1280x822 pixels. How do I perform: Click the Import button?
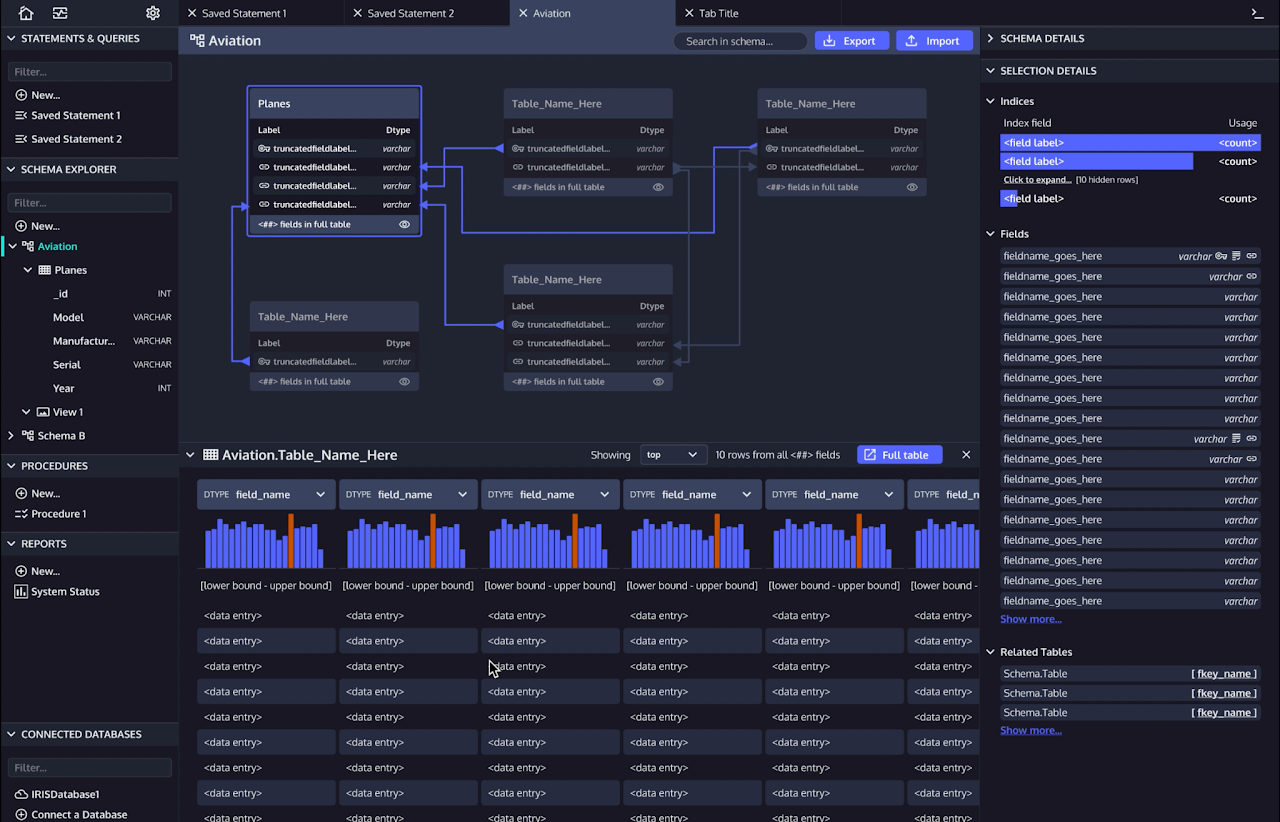click(934, 41)
